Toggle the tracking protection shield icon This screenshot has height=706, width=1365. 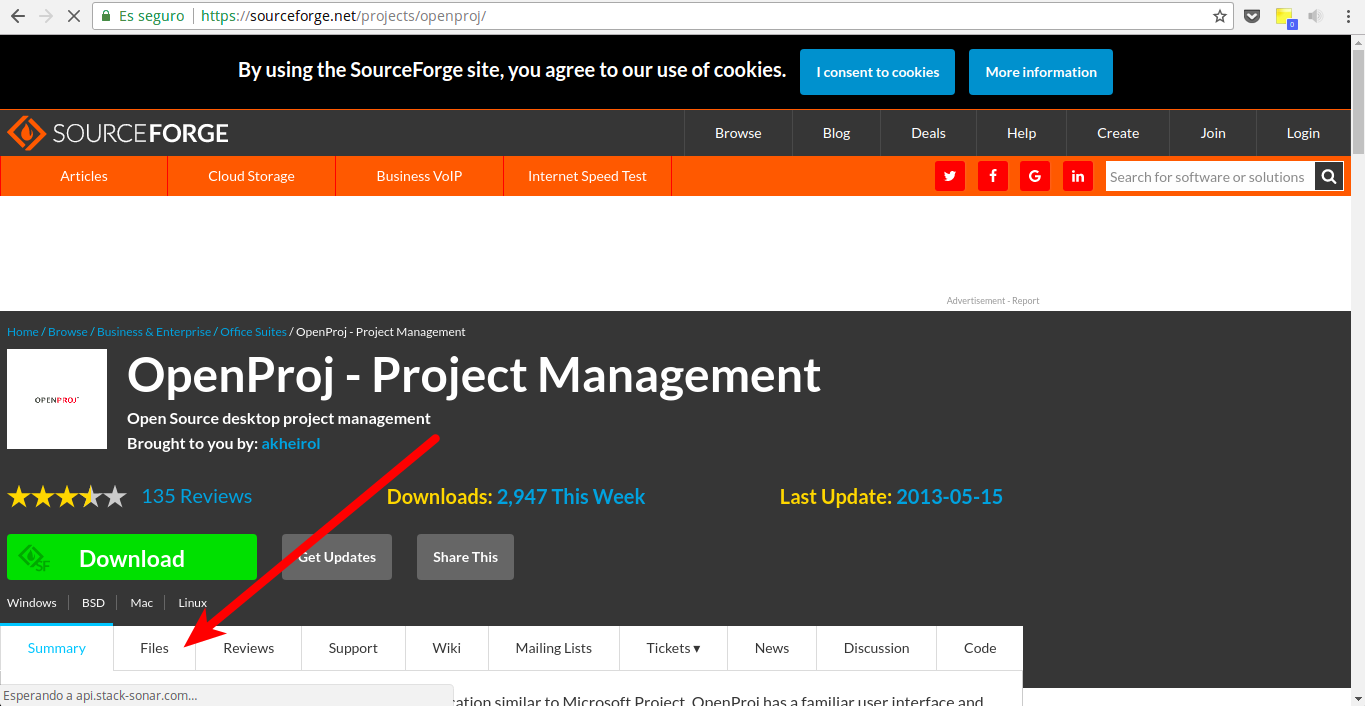[x=1251, y=16]
